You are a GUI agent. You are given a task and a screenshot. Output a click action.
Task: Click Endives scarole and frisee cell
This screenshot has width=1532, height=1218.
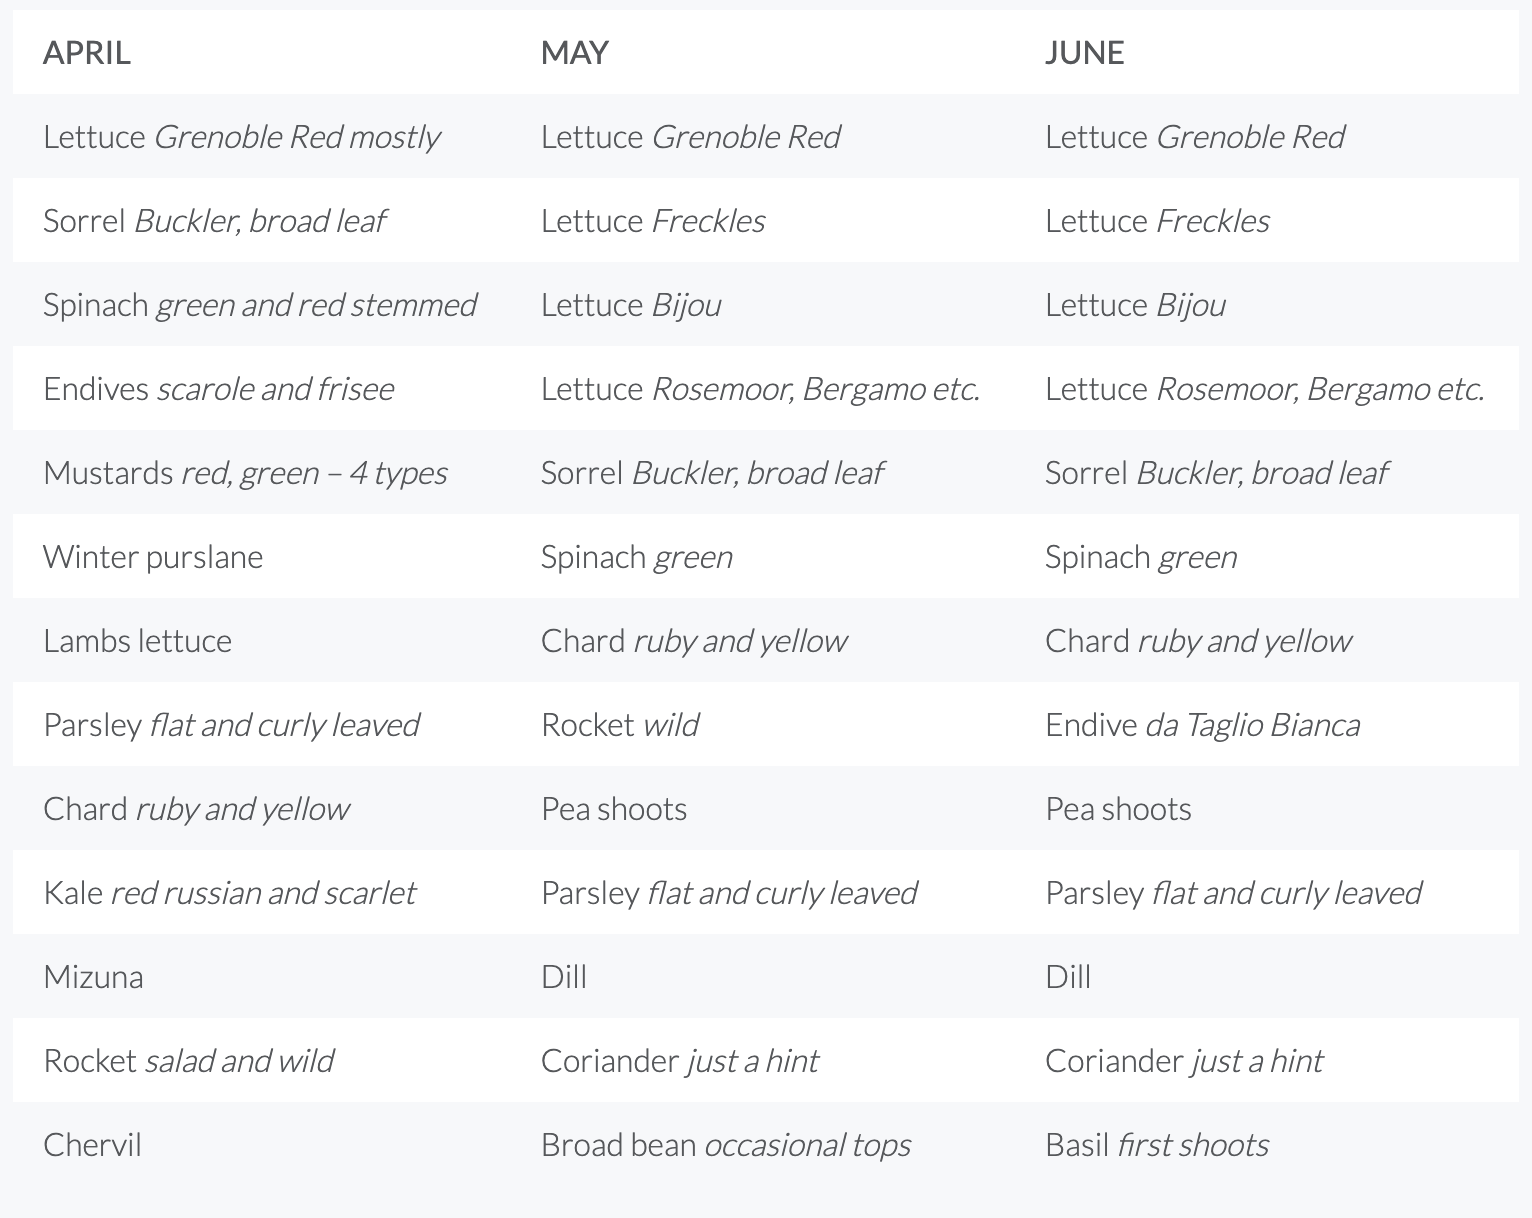pyautogui.click(x=218, y=389)
